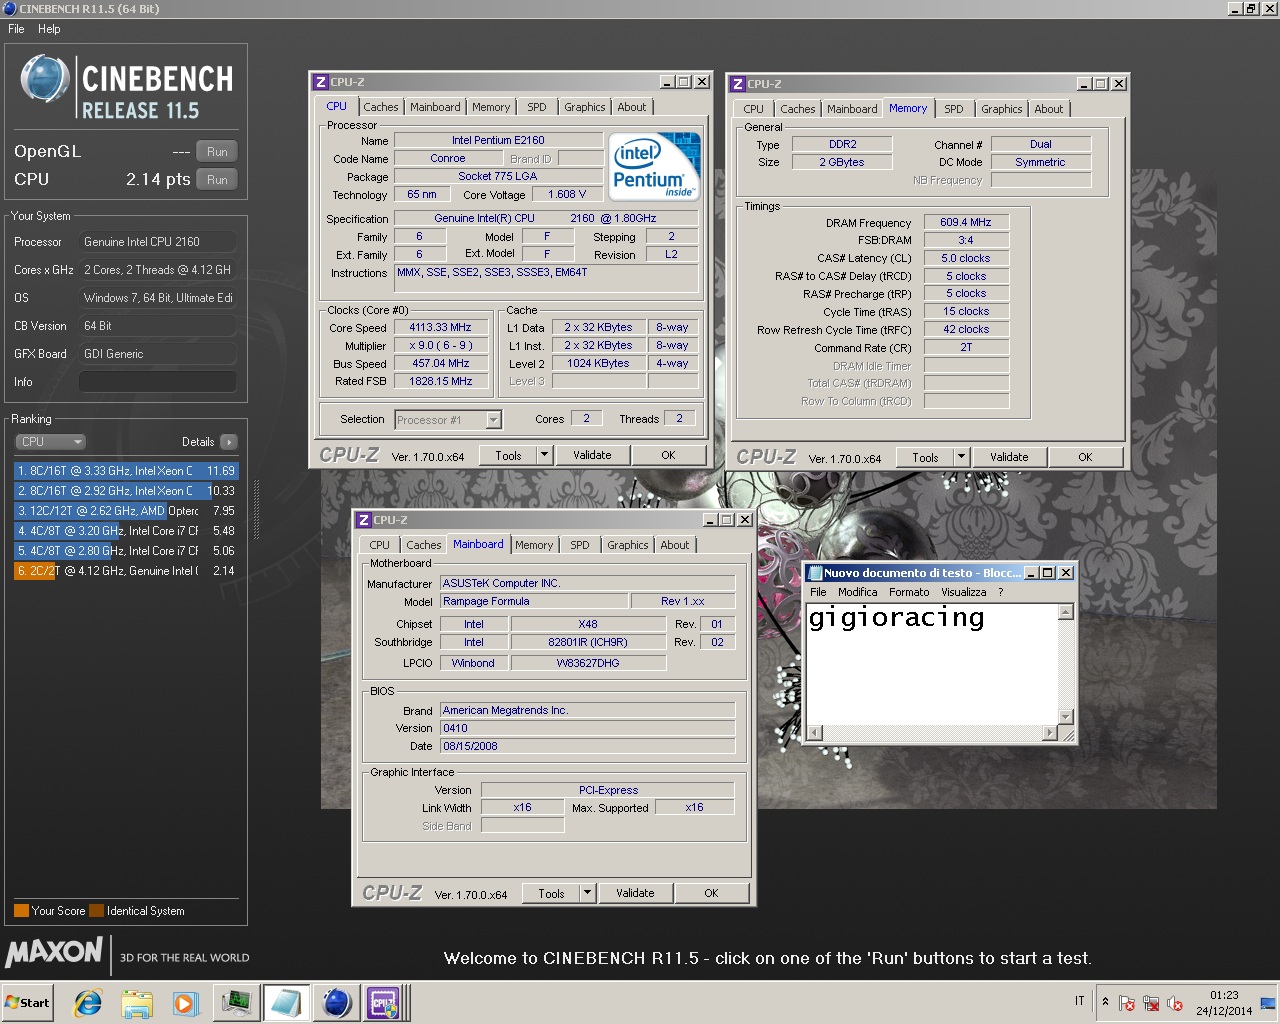The width and height of the screenshot is (1280, 1024).
Task: Click the Z system icon of the CPU-Z Mainboard window
Action: [364, 520]
